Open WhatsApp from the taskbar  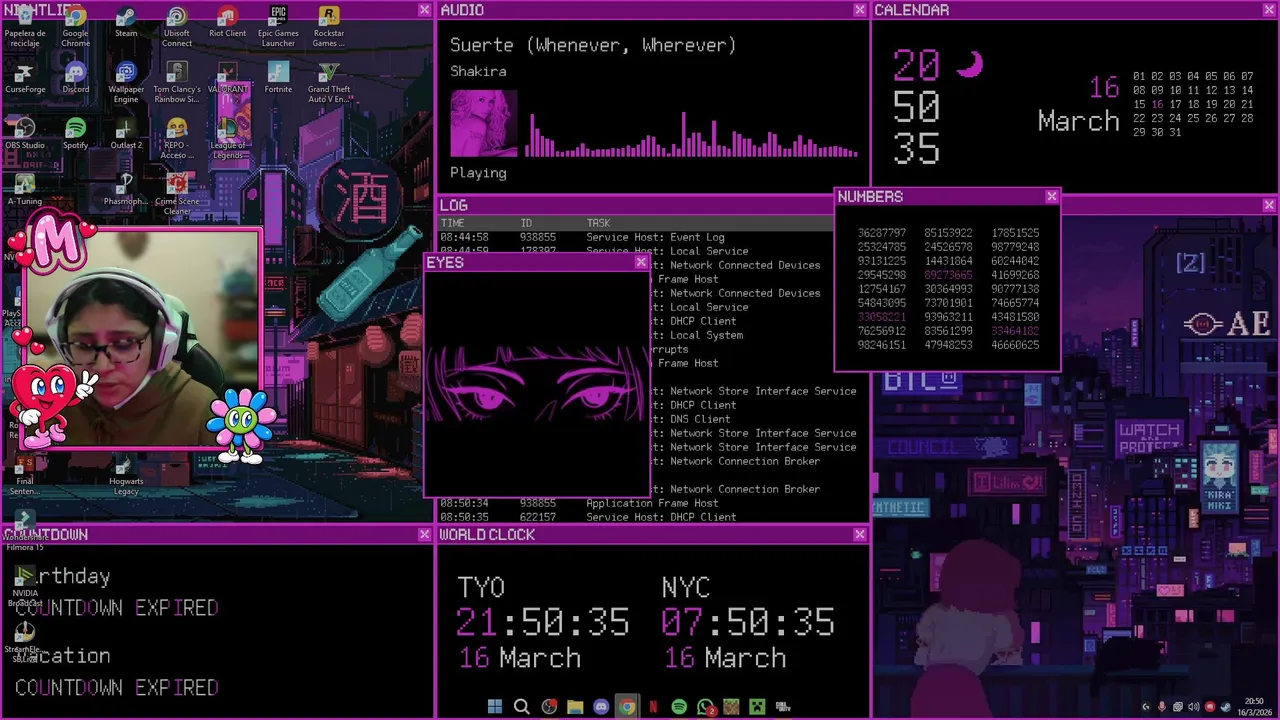click(705, 707)
